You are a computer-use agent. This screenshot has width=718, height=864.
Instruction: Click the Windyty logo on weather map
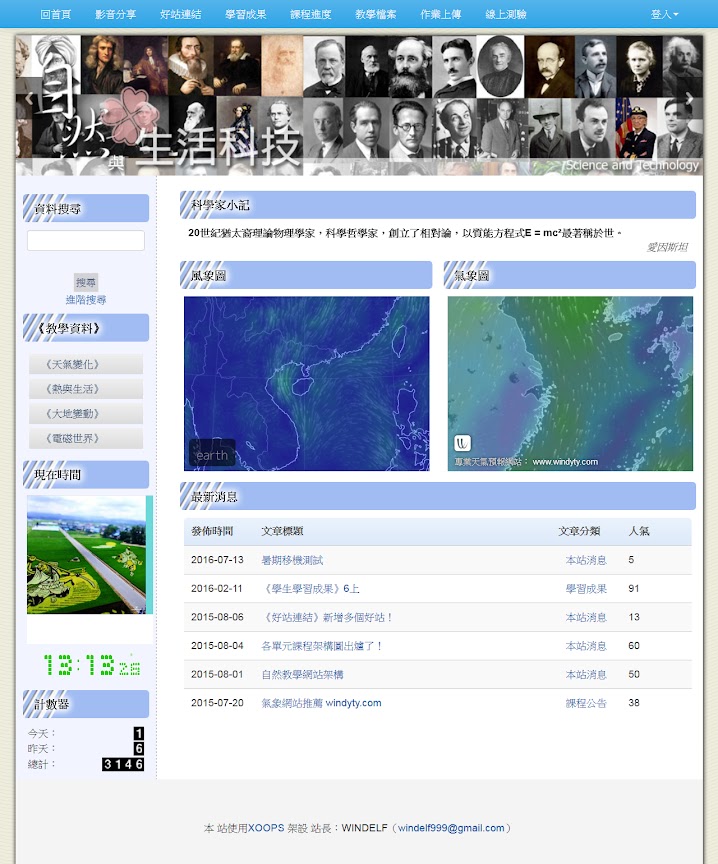point(462,443)
